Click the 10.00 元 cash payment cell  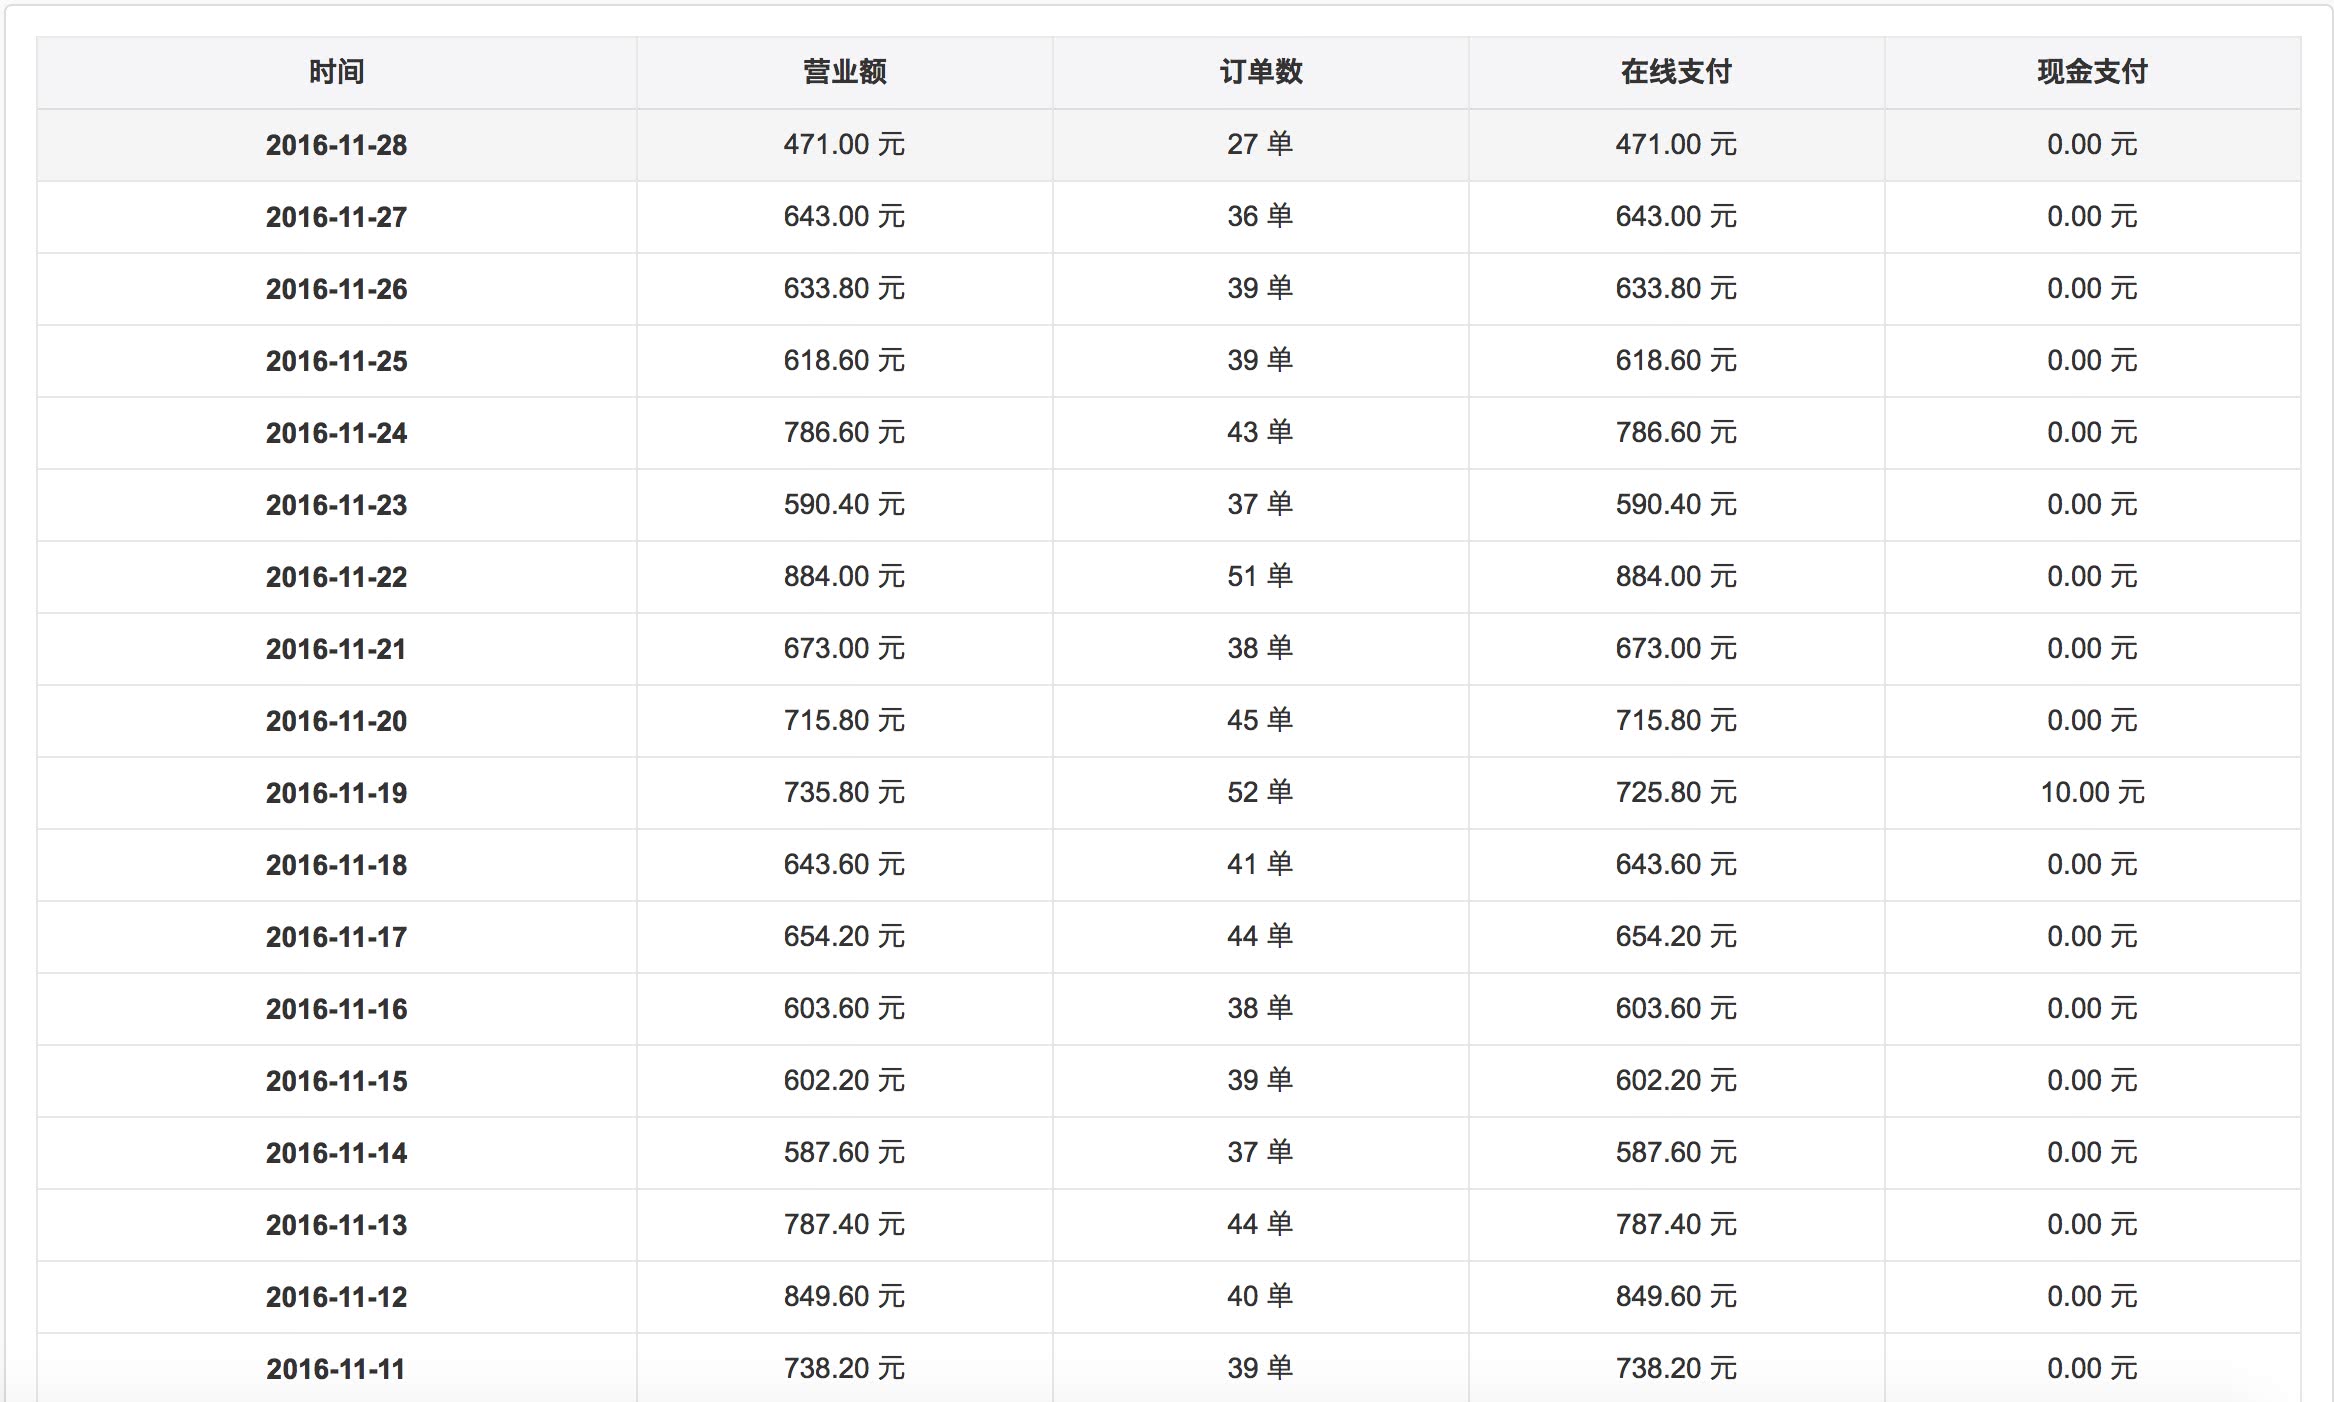(2092, 793)
